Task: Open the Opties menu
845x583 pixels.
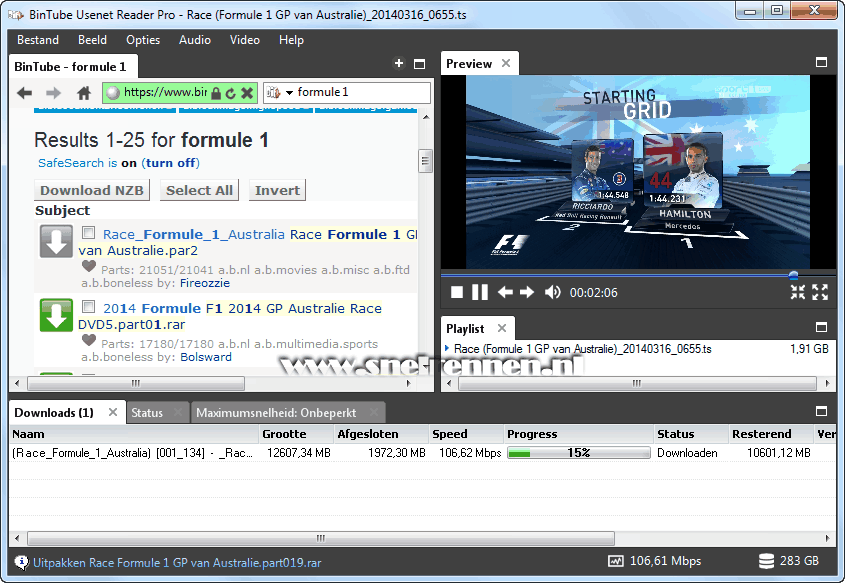Action: pos(143,40)
